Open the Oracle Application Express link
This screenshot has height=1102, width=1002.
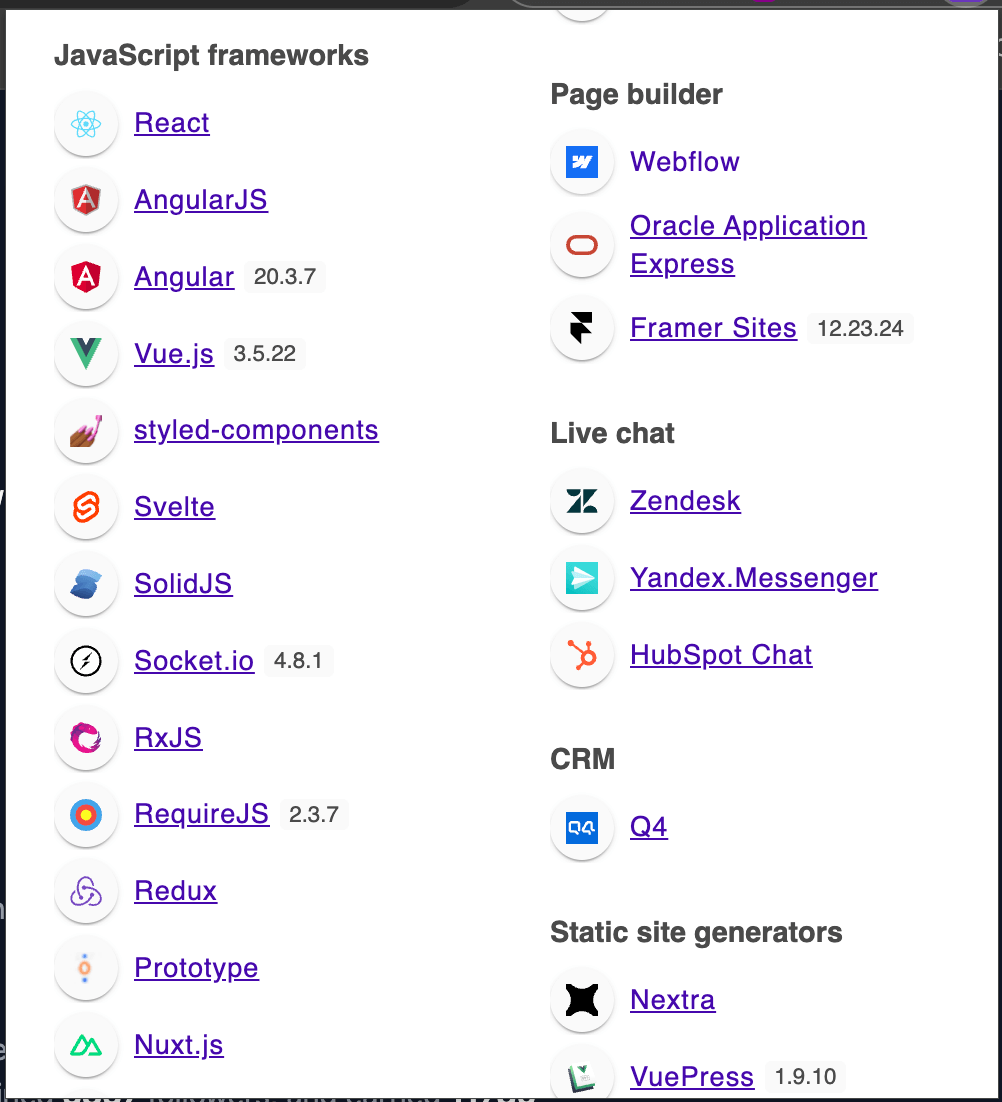pyautogui.click(x=747, y=227)
